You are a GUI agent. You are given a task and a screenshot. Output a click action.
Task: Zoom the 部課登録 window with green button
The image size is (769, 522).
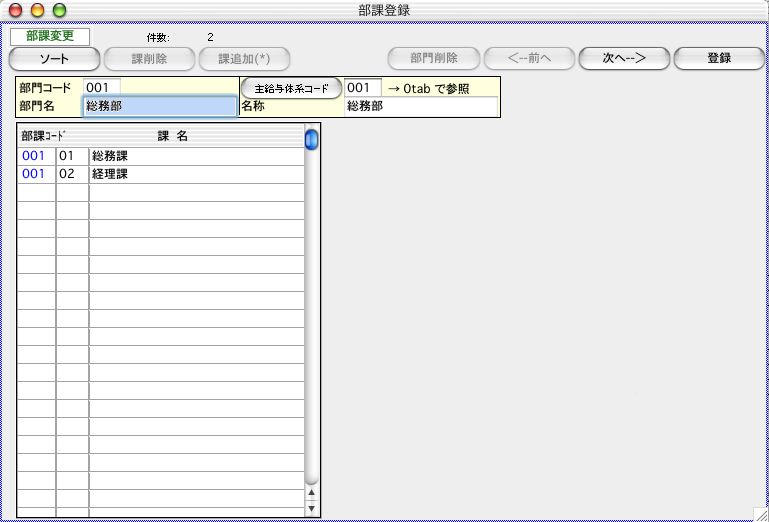59,10
